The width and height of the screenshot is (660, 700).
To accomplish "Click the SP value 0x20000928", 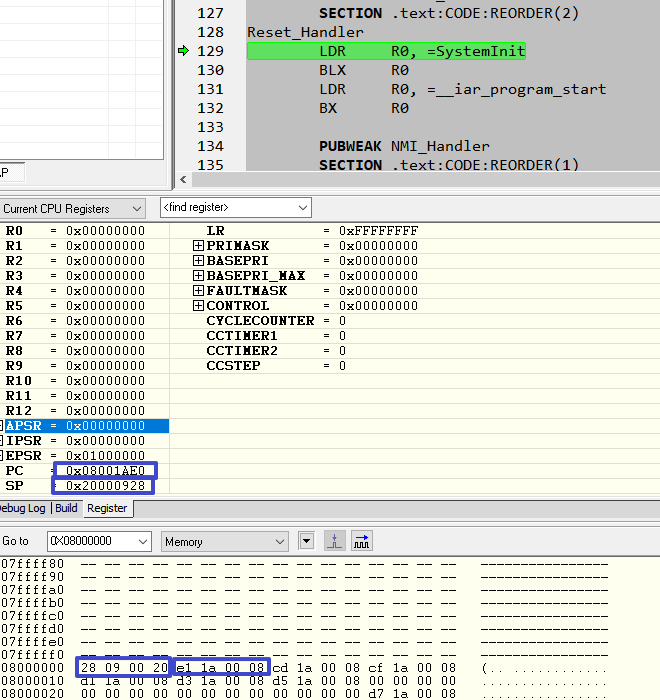I will (105, 486).
